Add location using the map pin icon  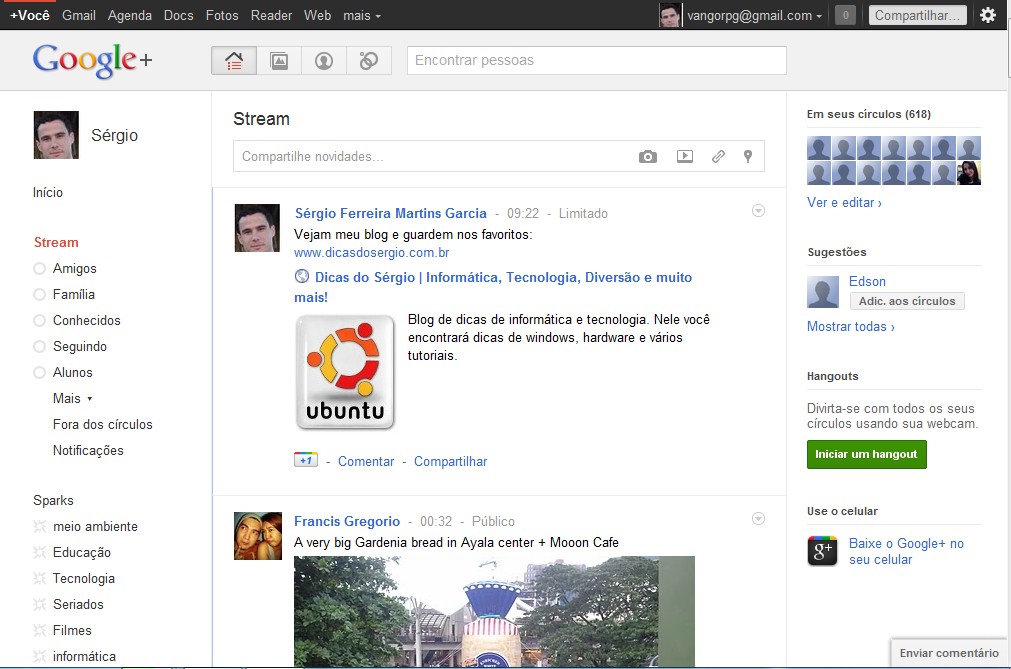tap(747, 157)
